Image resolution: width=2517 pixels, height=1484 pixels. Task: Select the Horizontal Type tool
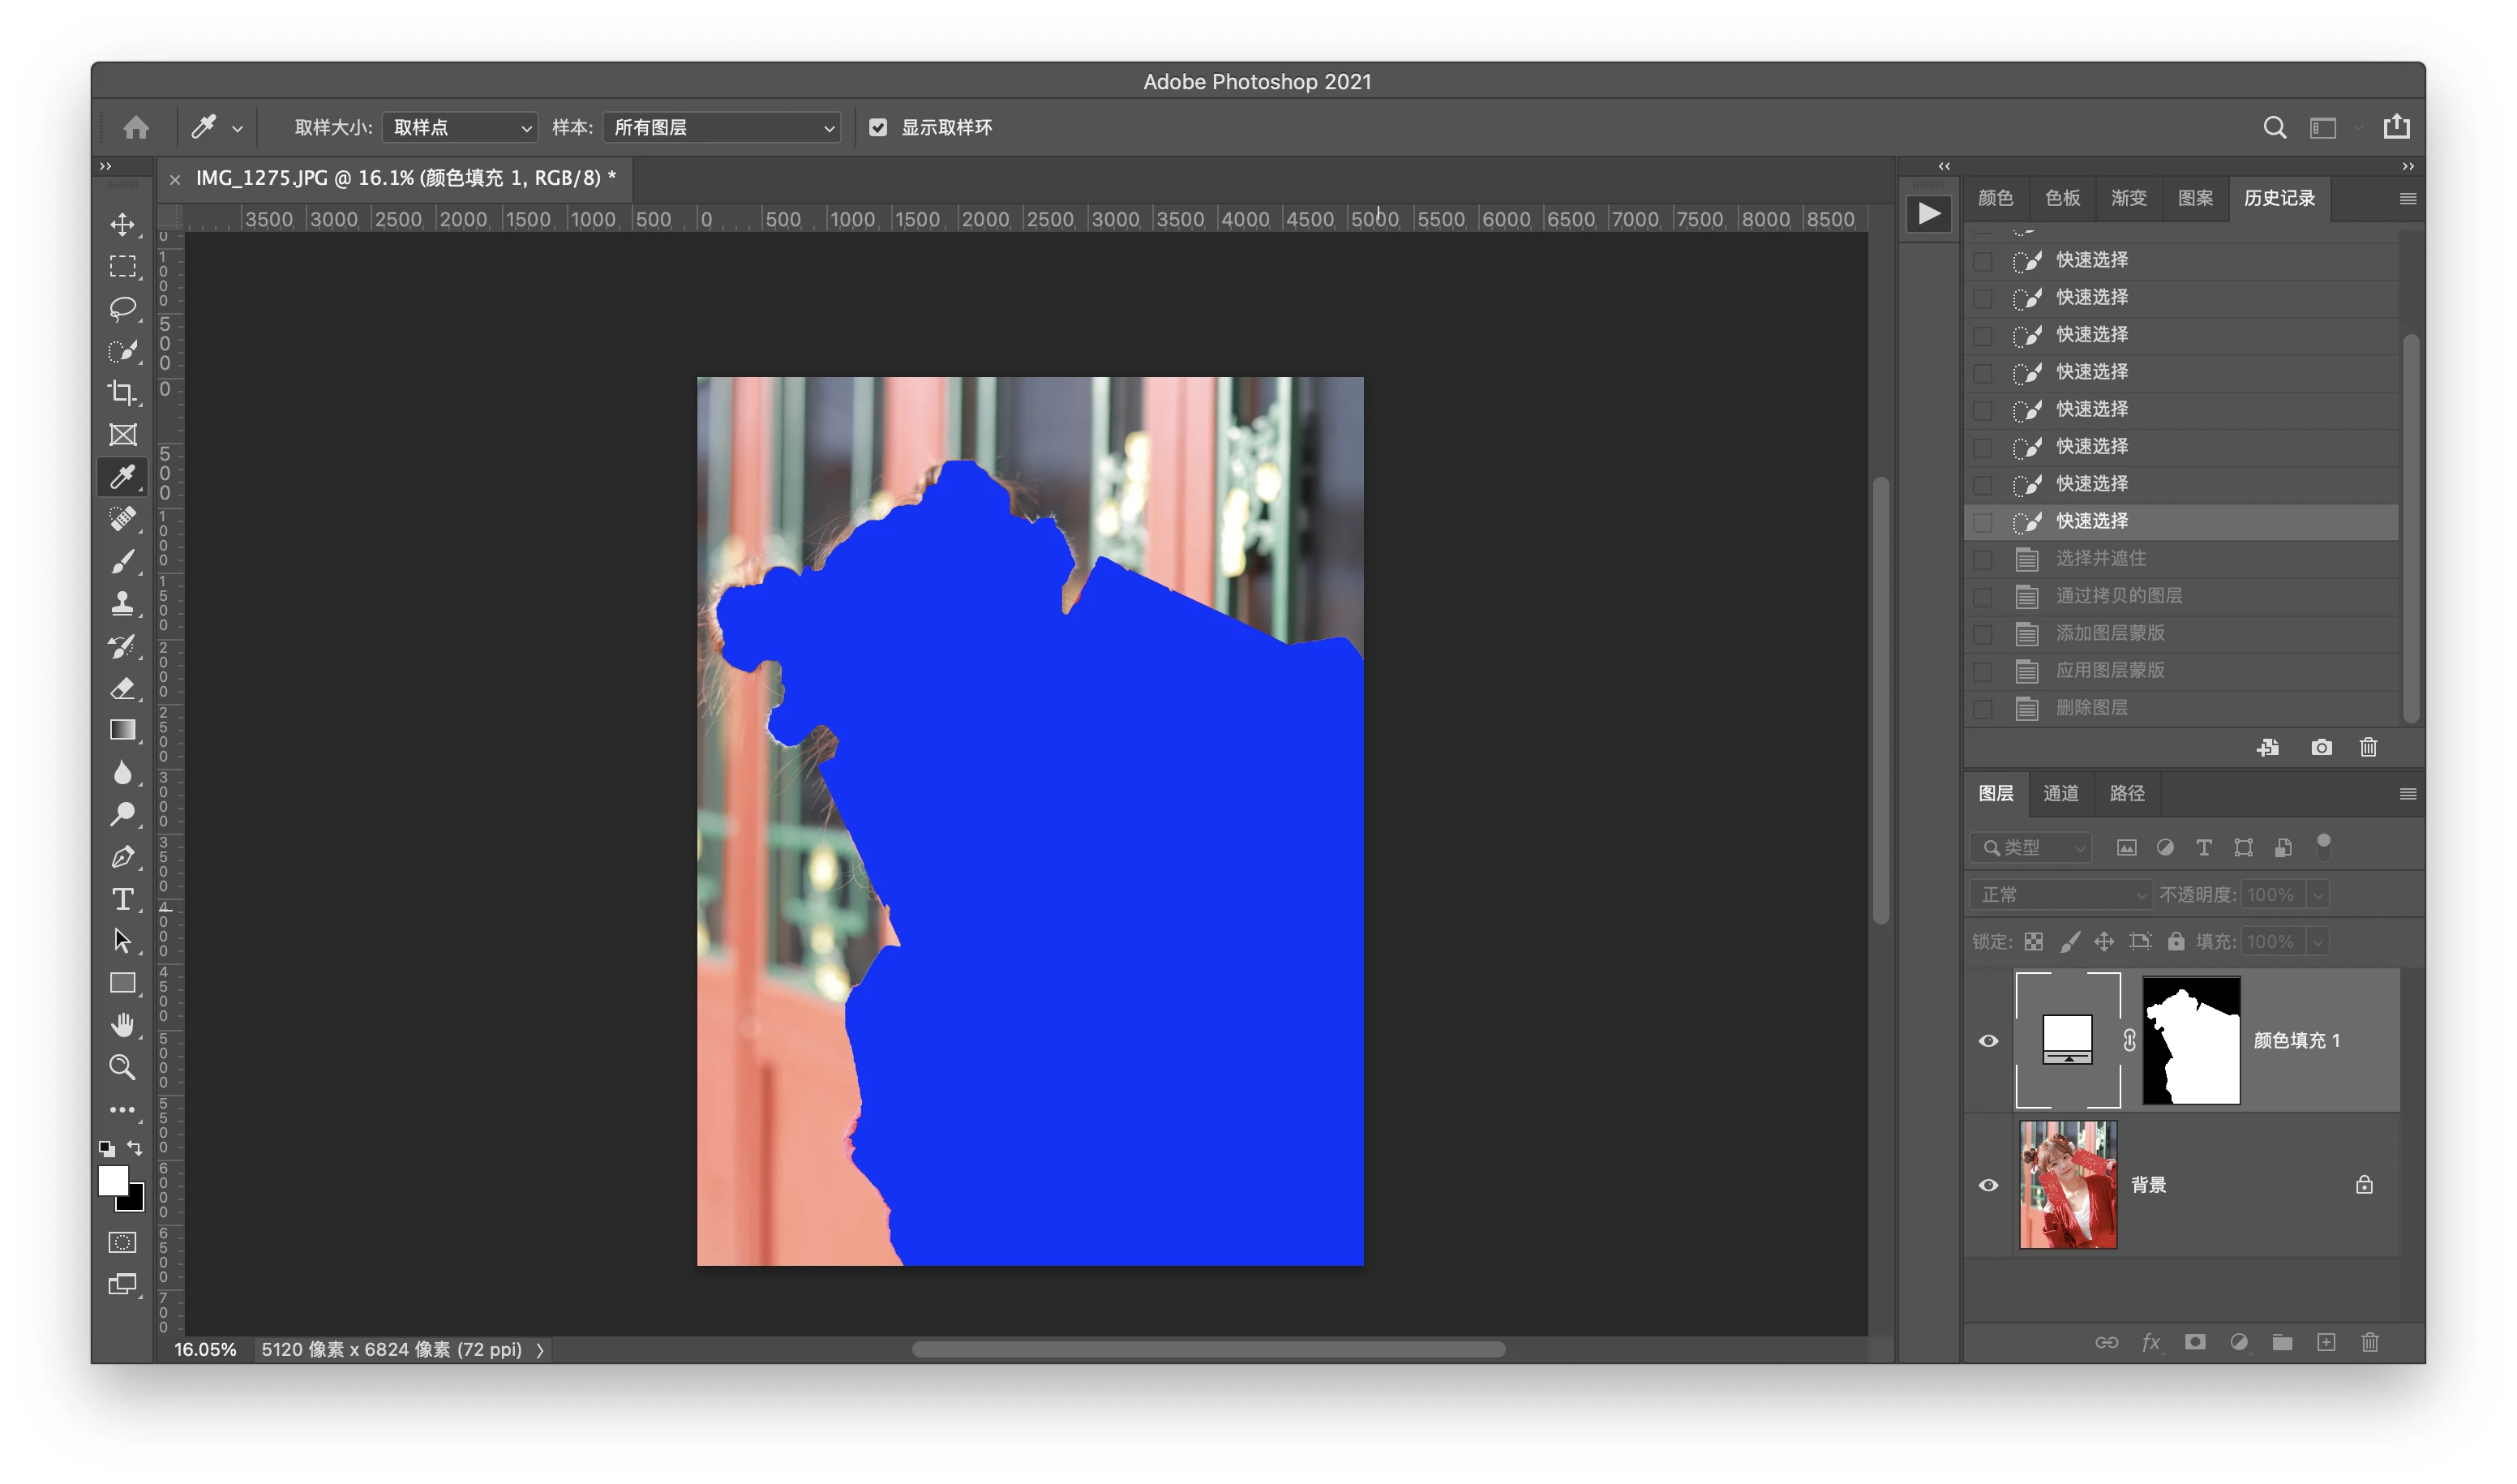pos(122,899)
